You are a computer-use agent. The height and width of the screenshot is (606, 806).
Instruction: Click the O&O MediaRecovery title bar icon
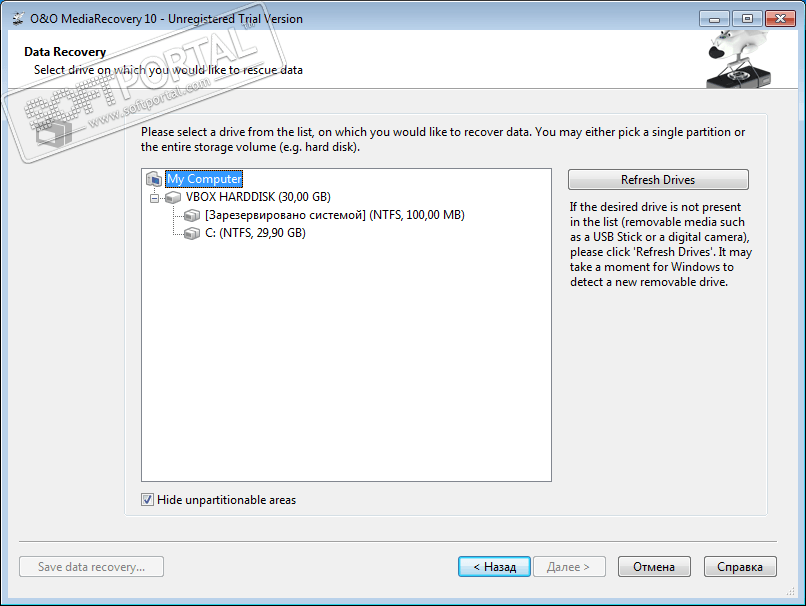click(18, 19)
